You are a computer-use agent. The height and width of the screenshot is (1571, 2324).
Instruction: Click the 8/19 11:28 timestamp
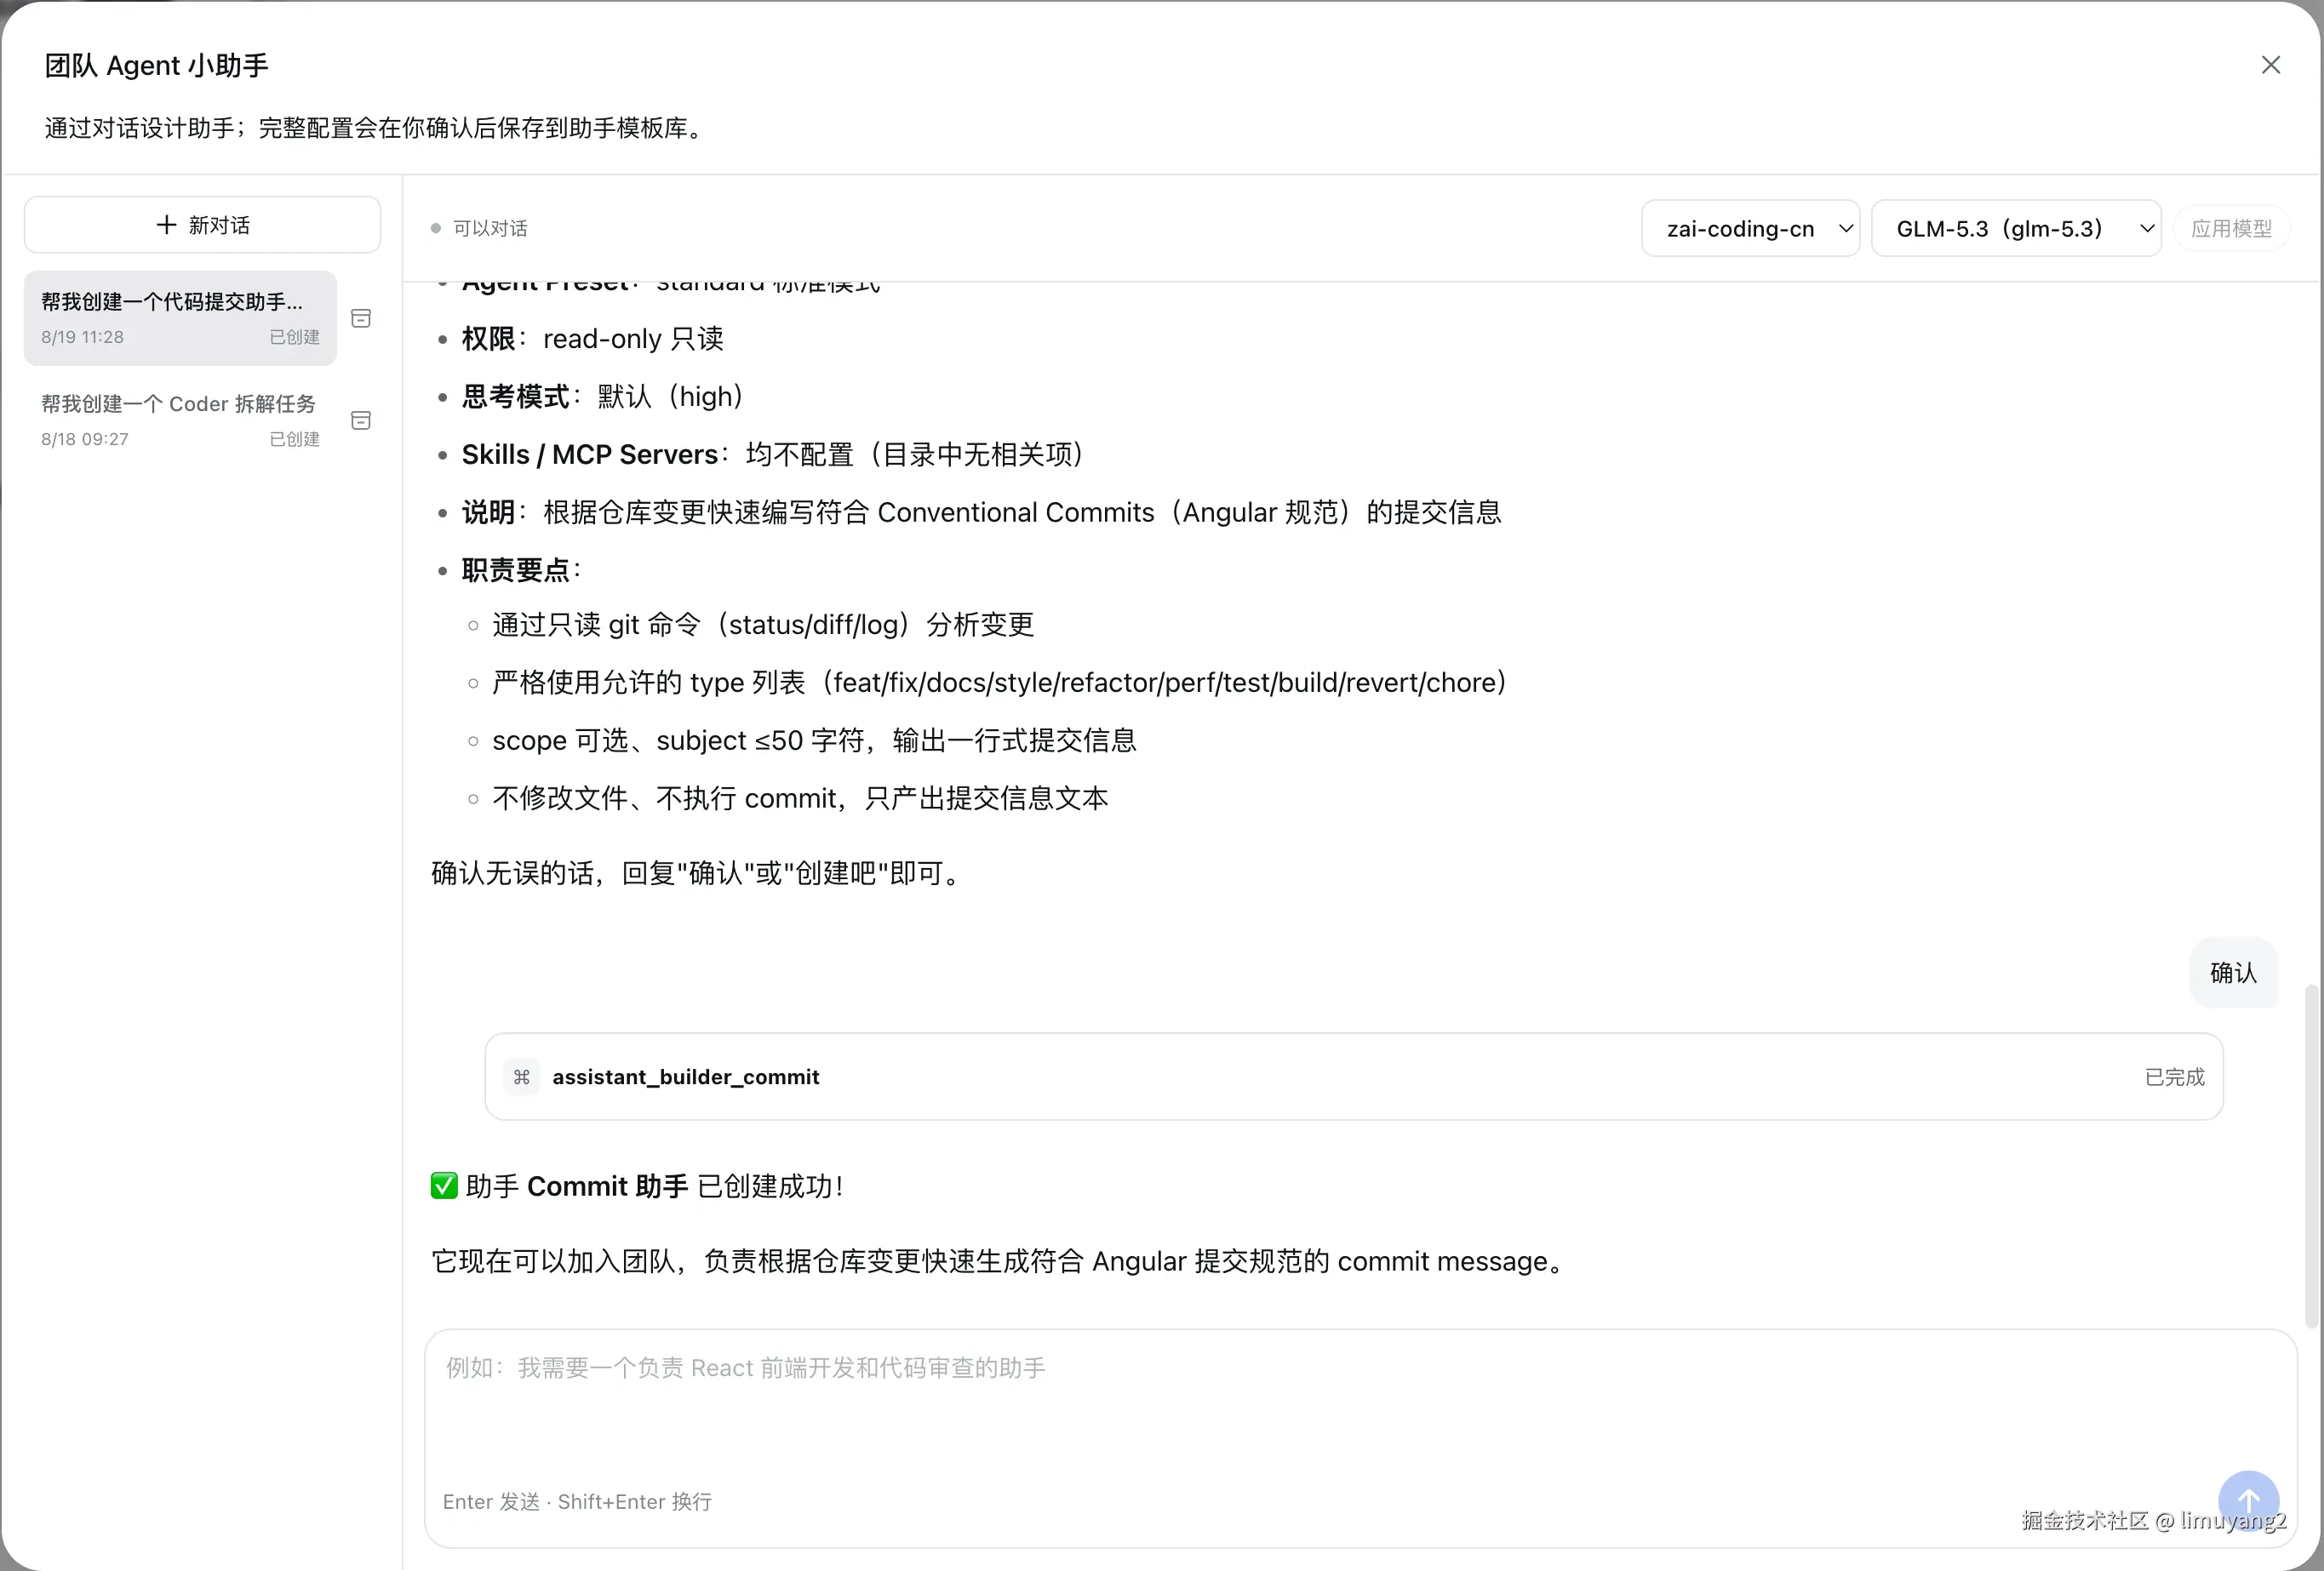(x=82, y=337)
